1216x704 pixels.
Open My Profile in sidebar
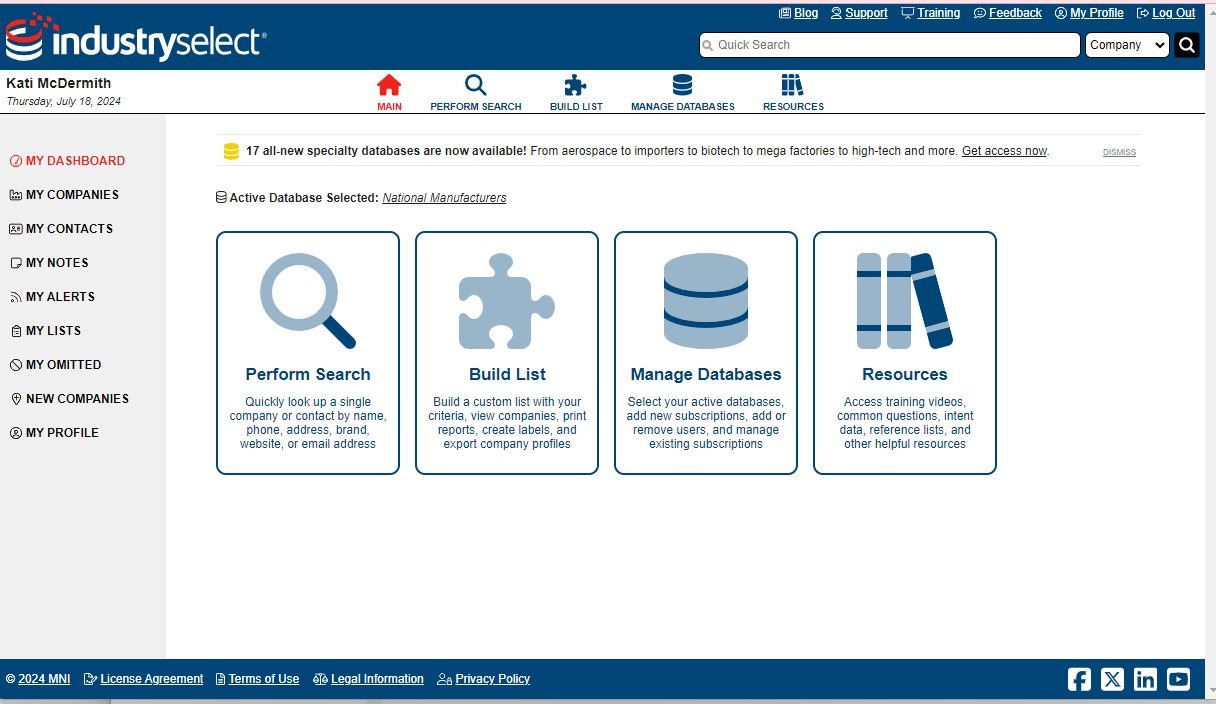(54, 433)
